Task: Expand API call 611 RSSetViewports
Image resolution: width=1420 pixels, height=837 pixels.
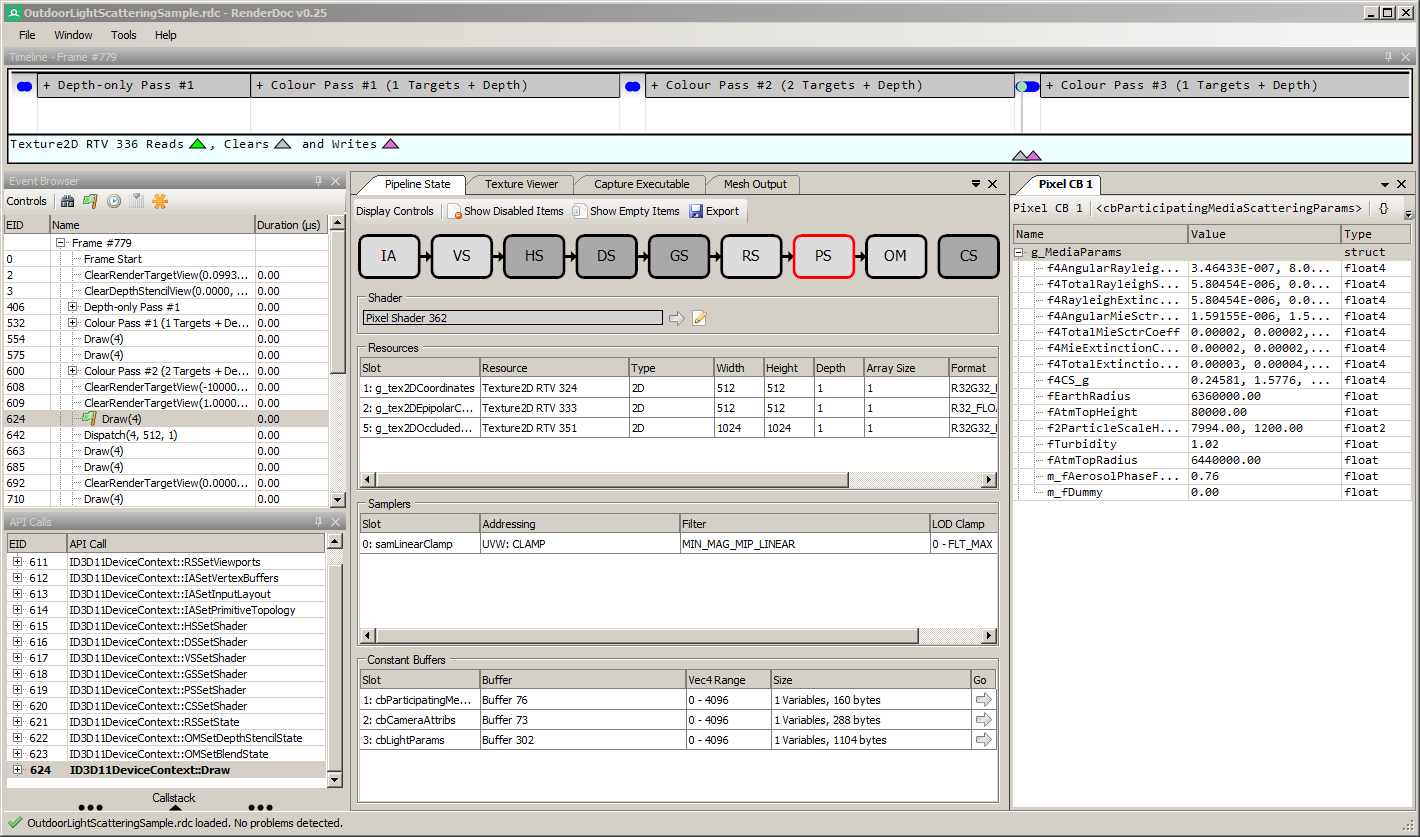Action: tap(17, 562)
